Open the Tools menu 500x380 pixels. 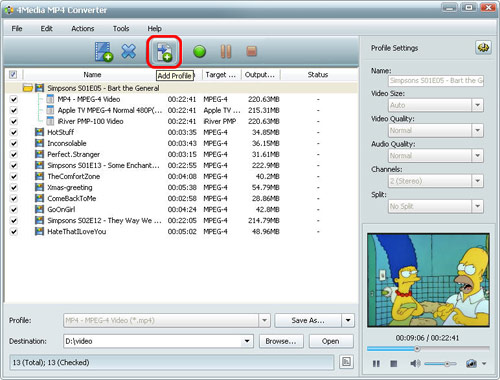(x=121, y=28)
